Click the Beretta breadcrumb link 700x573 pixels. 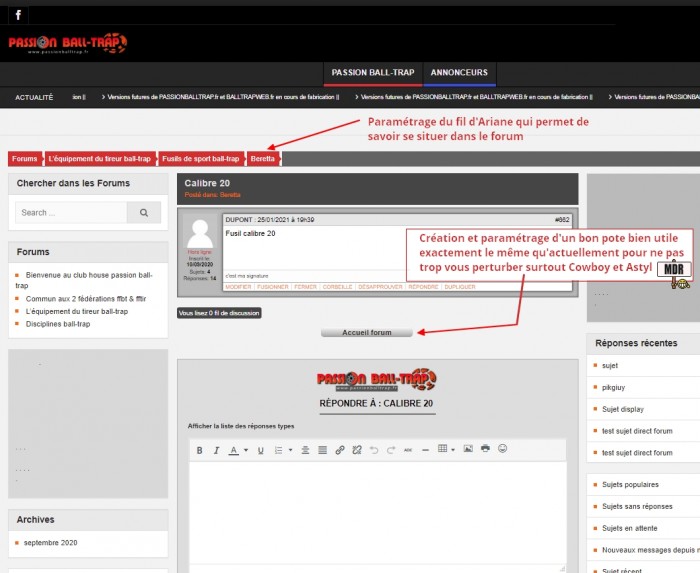pos(264,159)
